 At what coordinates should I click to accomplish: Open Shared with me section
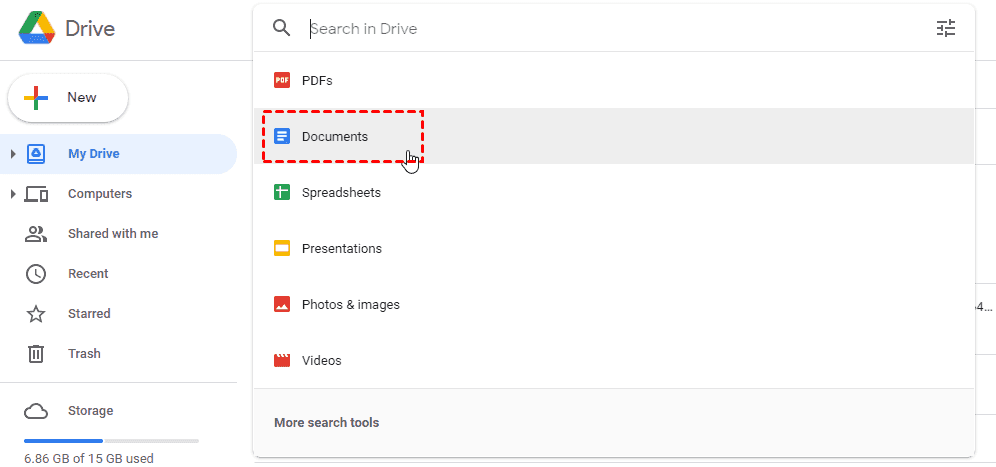pos(112,234)
